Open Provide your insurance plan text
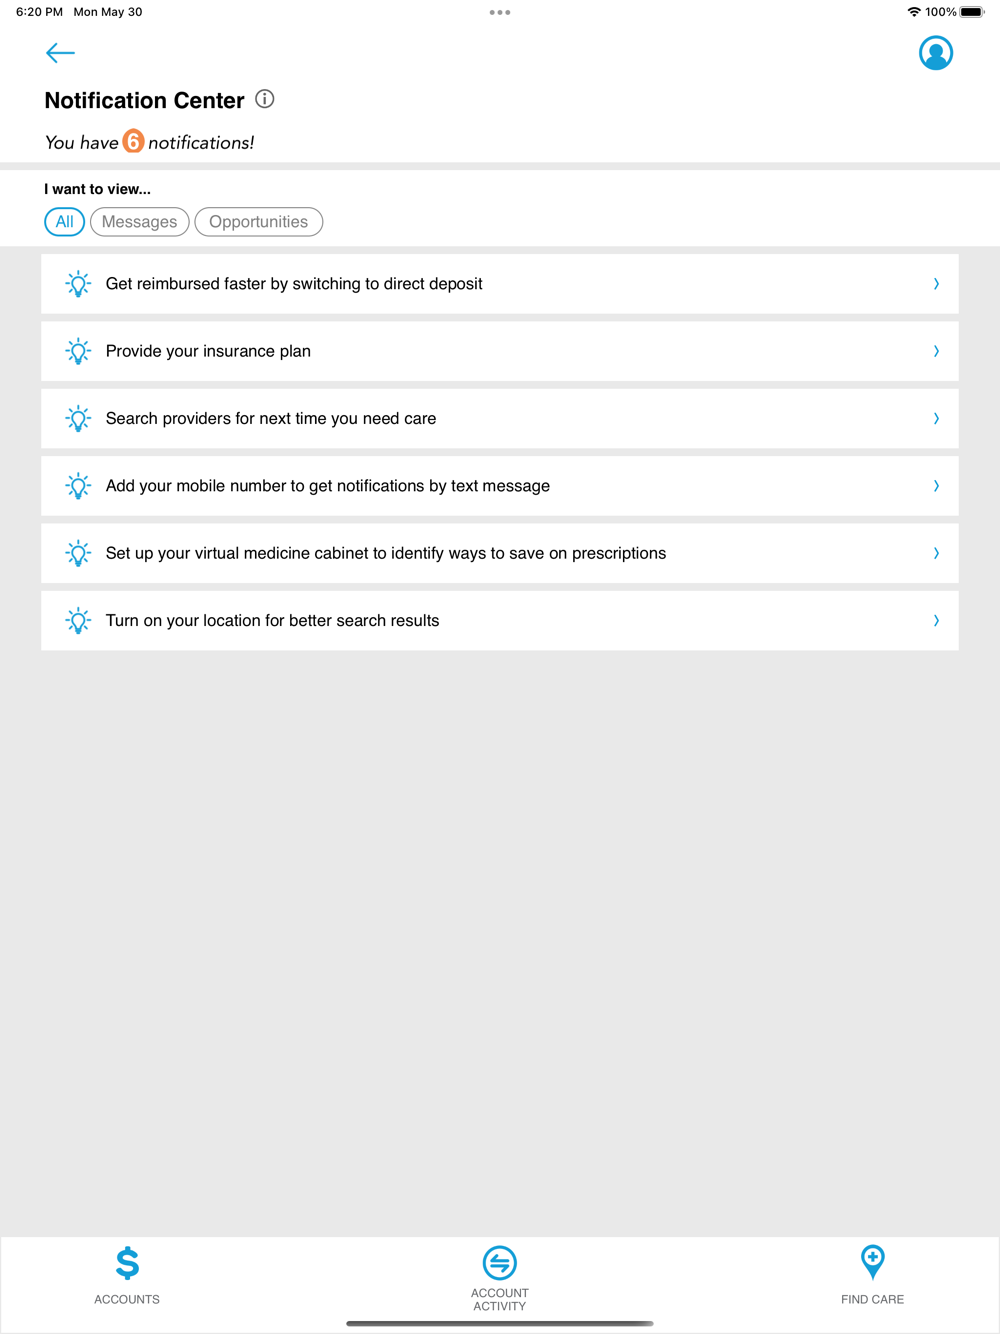The width and height of the screenshot is (1000, 1334). pos(208,351)
